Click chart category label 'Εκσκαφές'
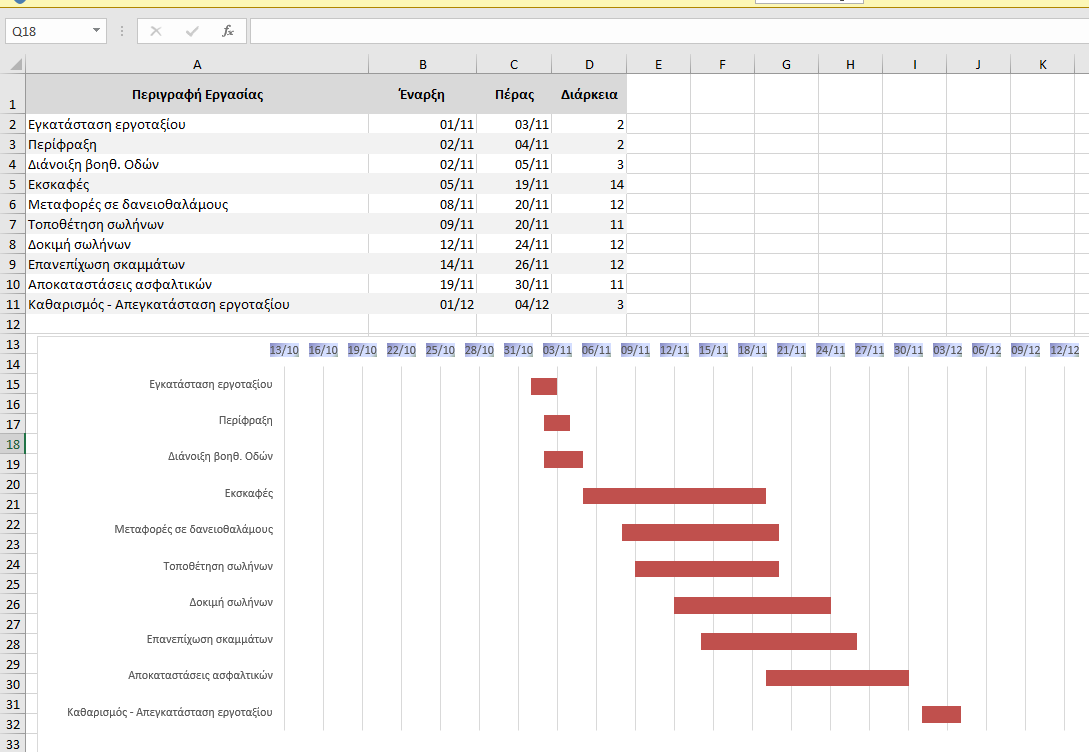The height and width of the screenshot is (752, 1089). pos(249,494)
